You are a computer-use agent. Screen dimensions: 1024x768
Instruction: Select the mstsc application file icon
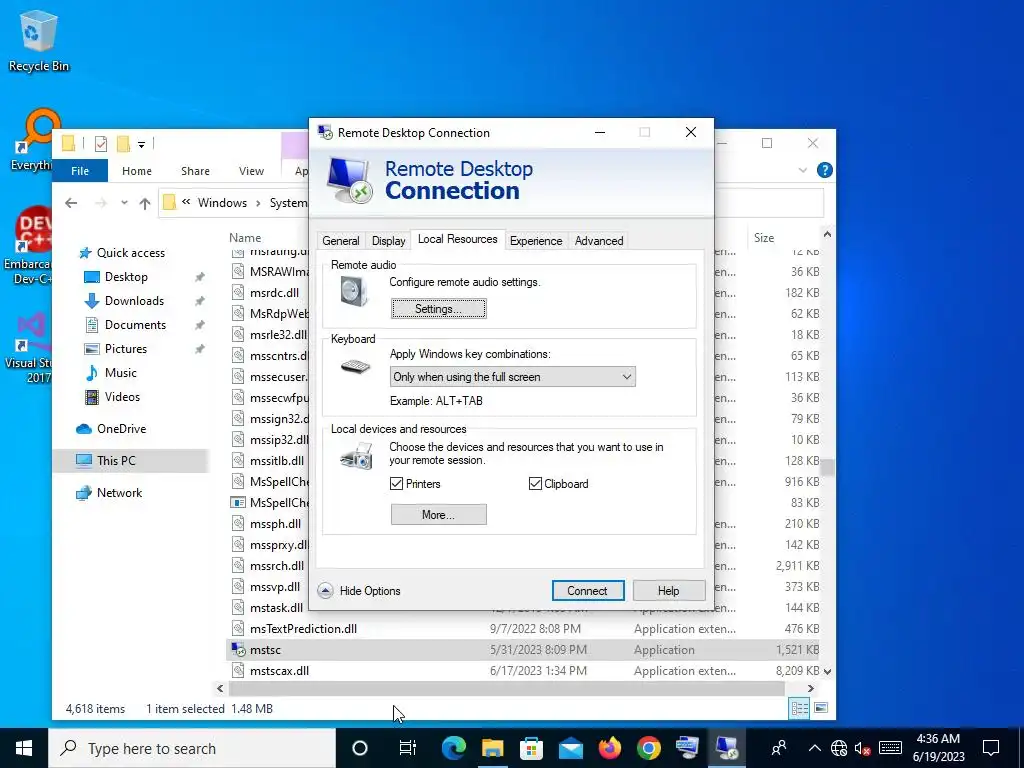coord(238,650)
